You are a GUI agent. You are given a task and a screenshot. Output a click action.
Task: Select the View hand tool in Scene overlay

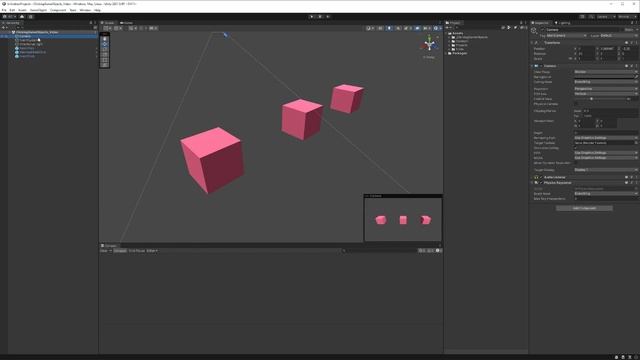coord(105,39)
